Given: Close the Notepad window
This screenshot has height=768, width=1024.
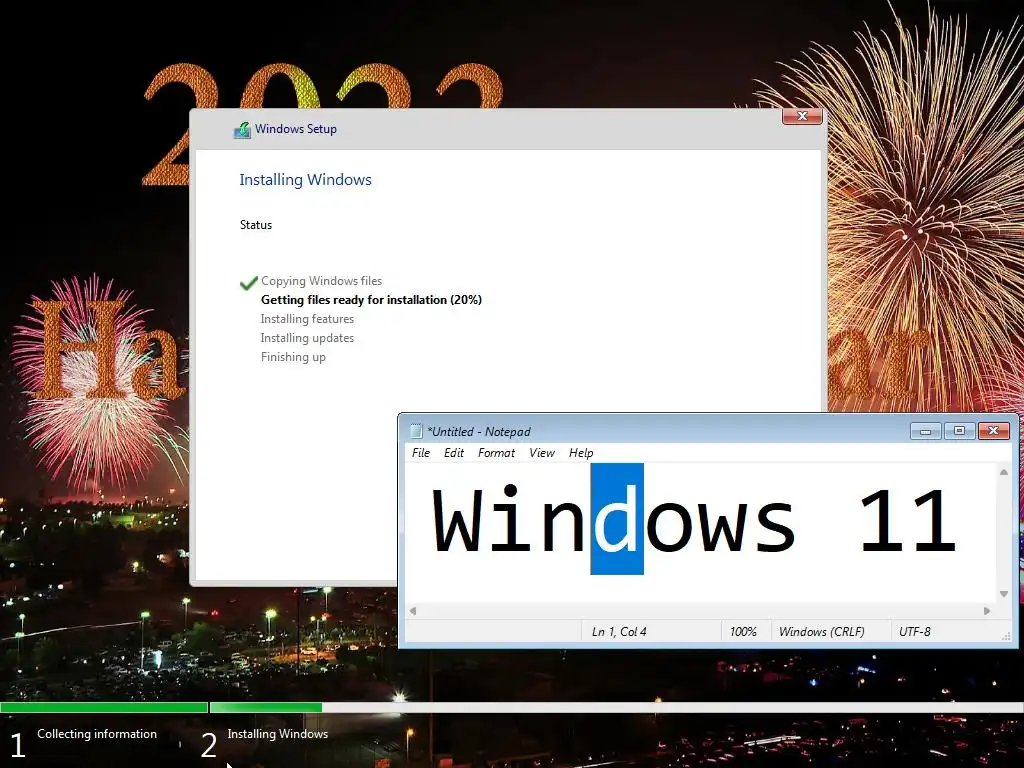Looking at the screenshot, I should click(x=993, y=431).
